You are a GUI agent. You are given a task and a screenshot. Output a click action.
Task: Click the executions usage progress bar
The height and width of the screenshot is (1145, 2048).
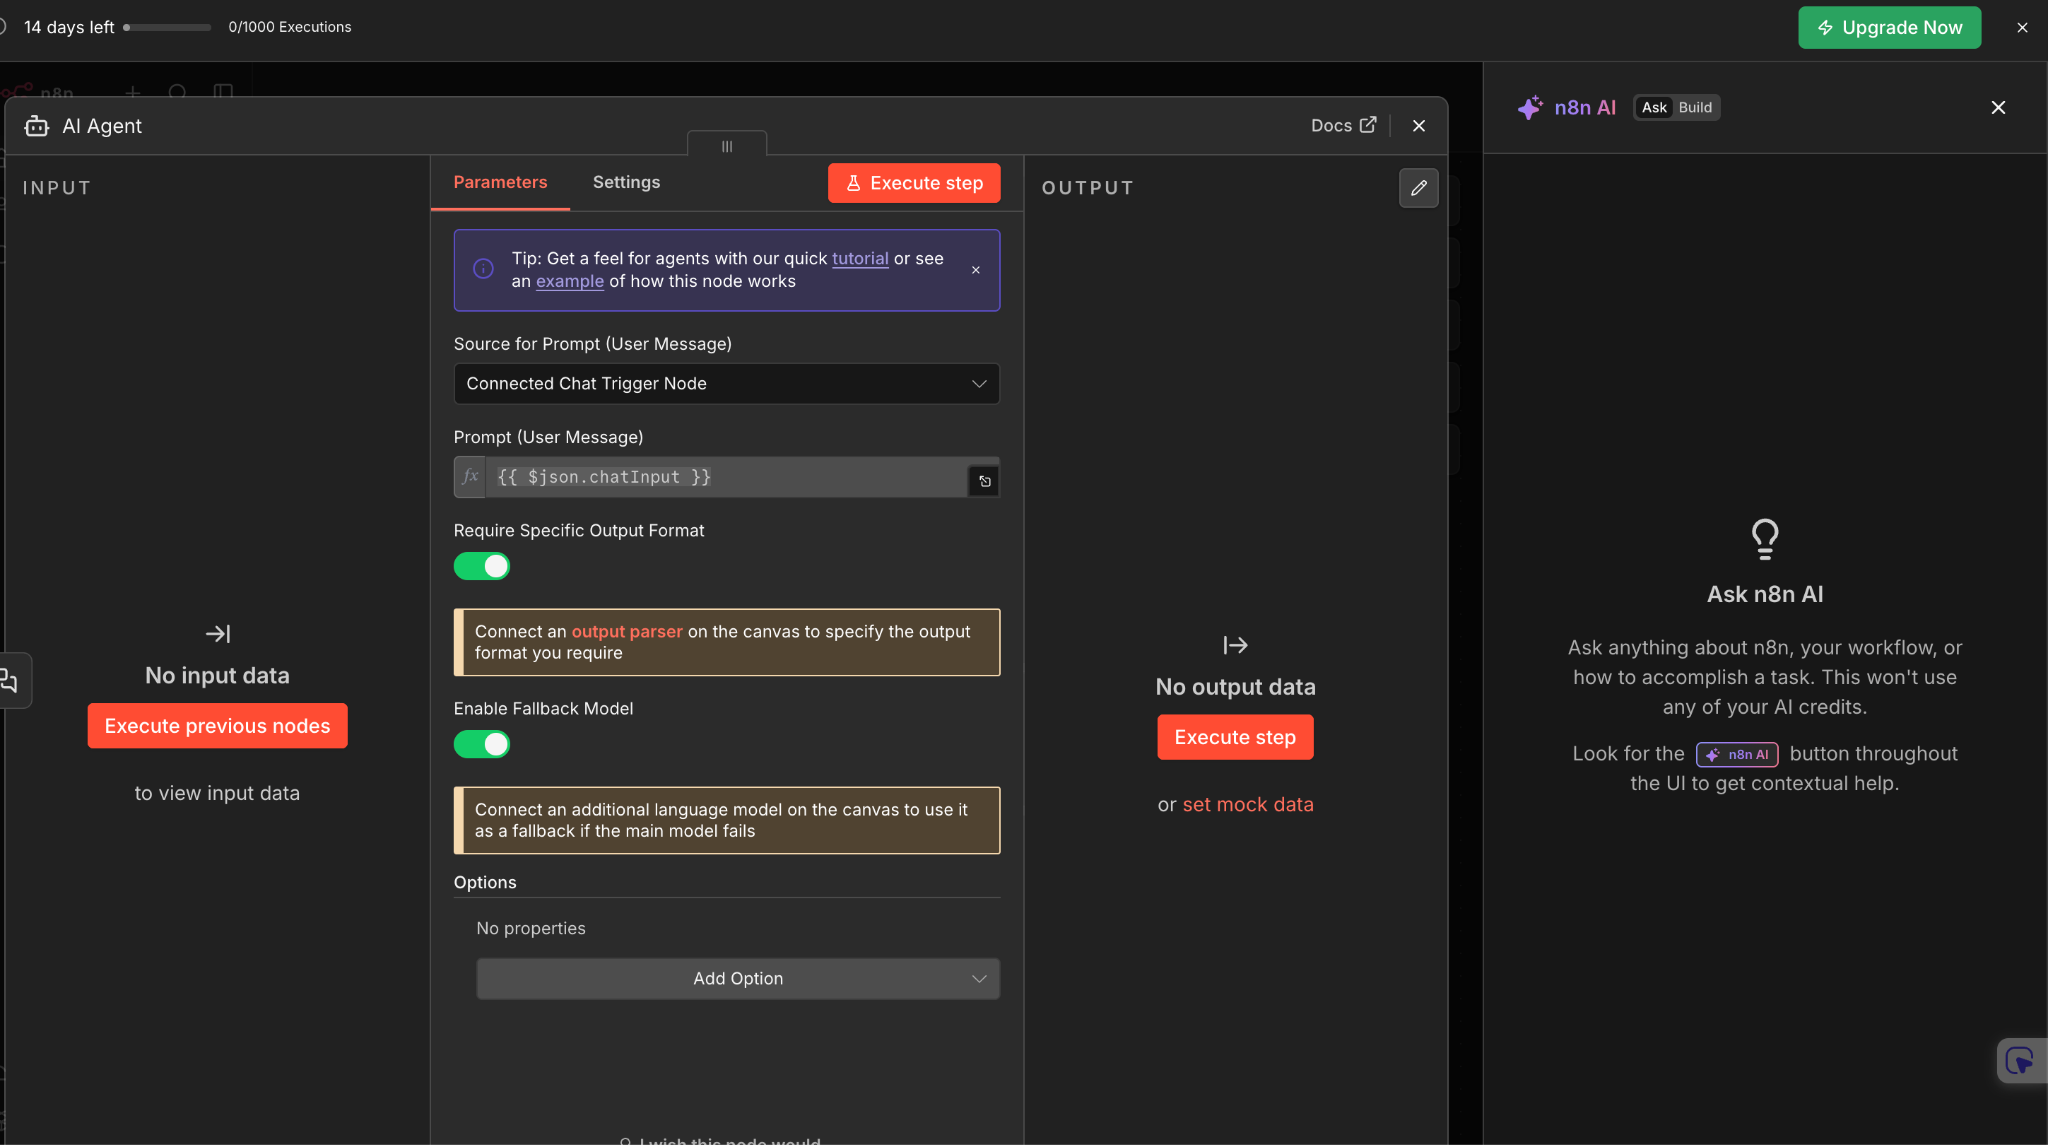(167, 28)
